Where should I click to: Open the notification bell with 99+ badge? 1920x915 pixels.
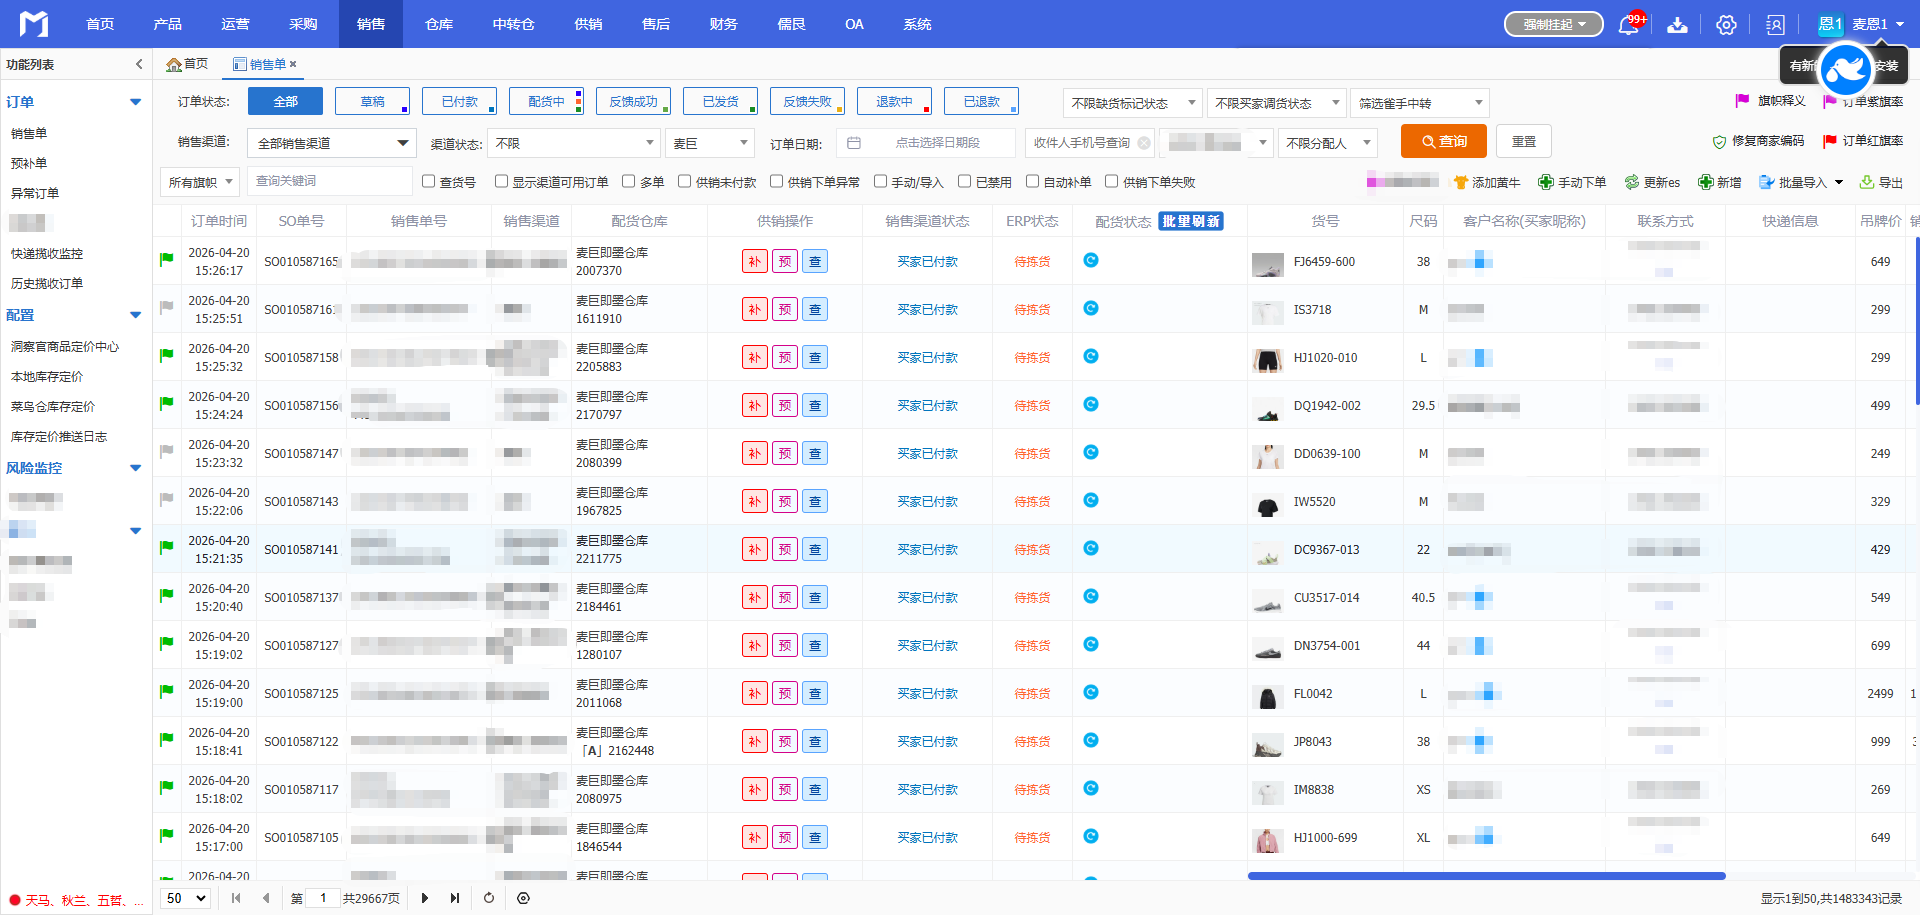point(1628,25)
